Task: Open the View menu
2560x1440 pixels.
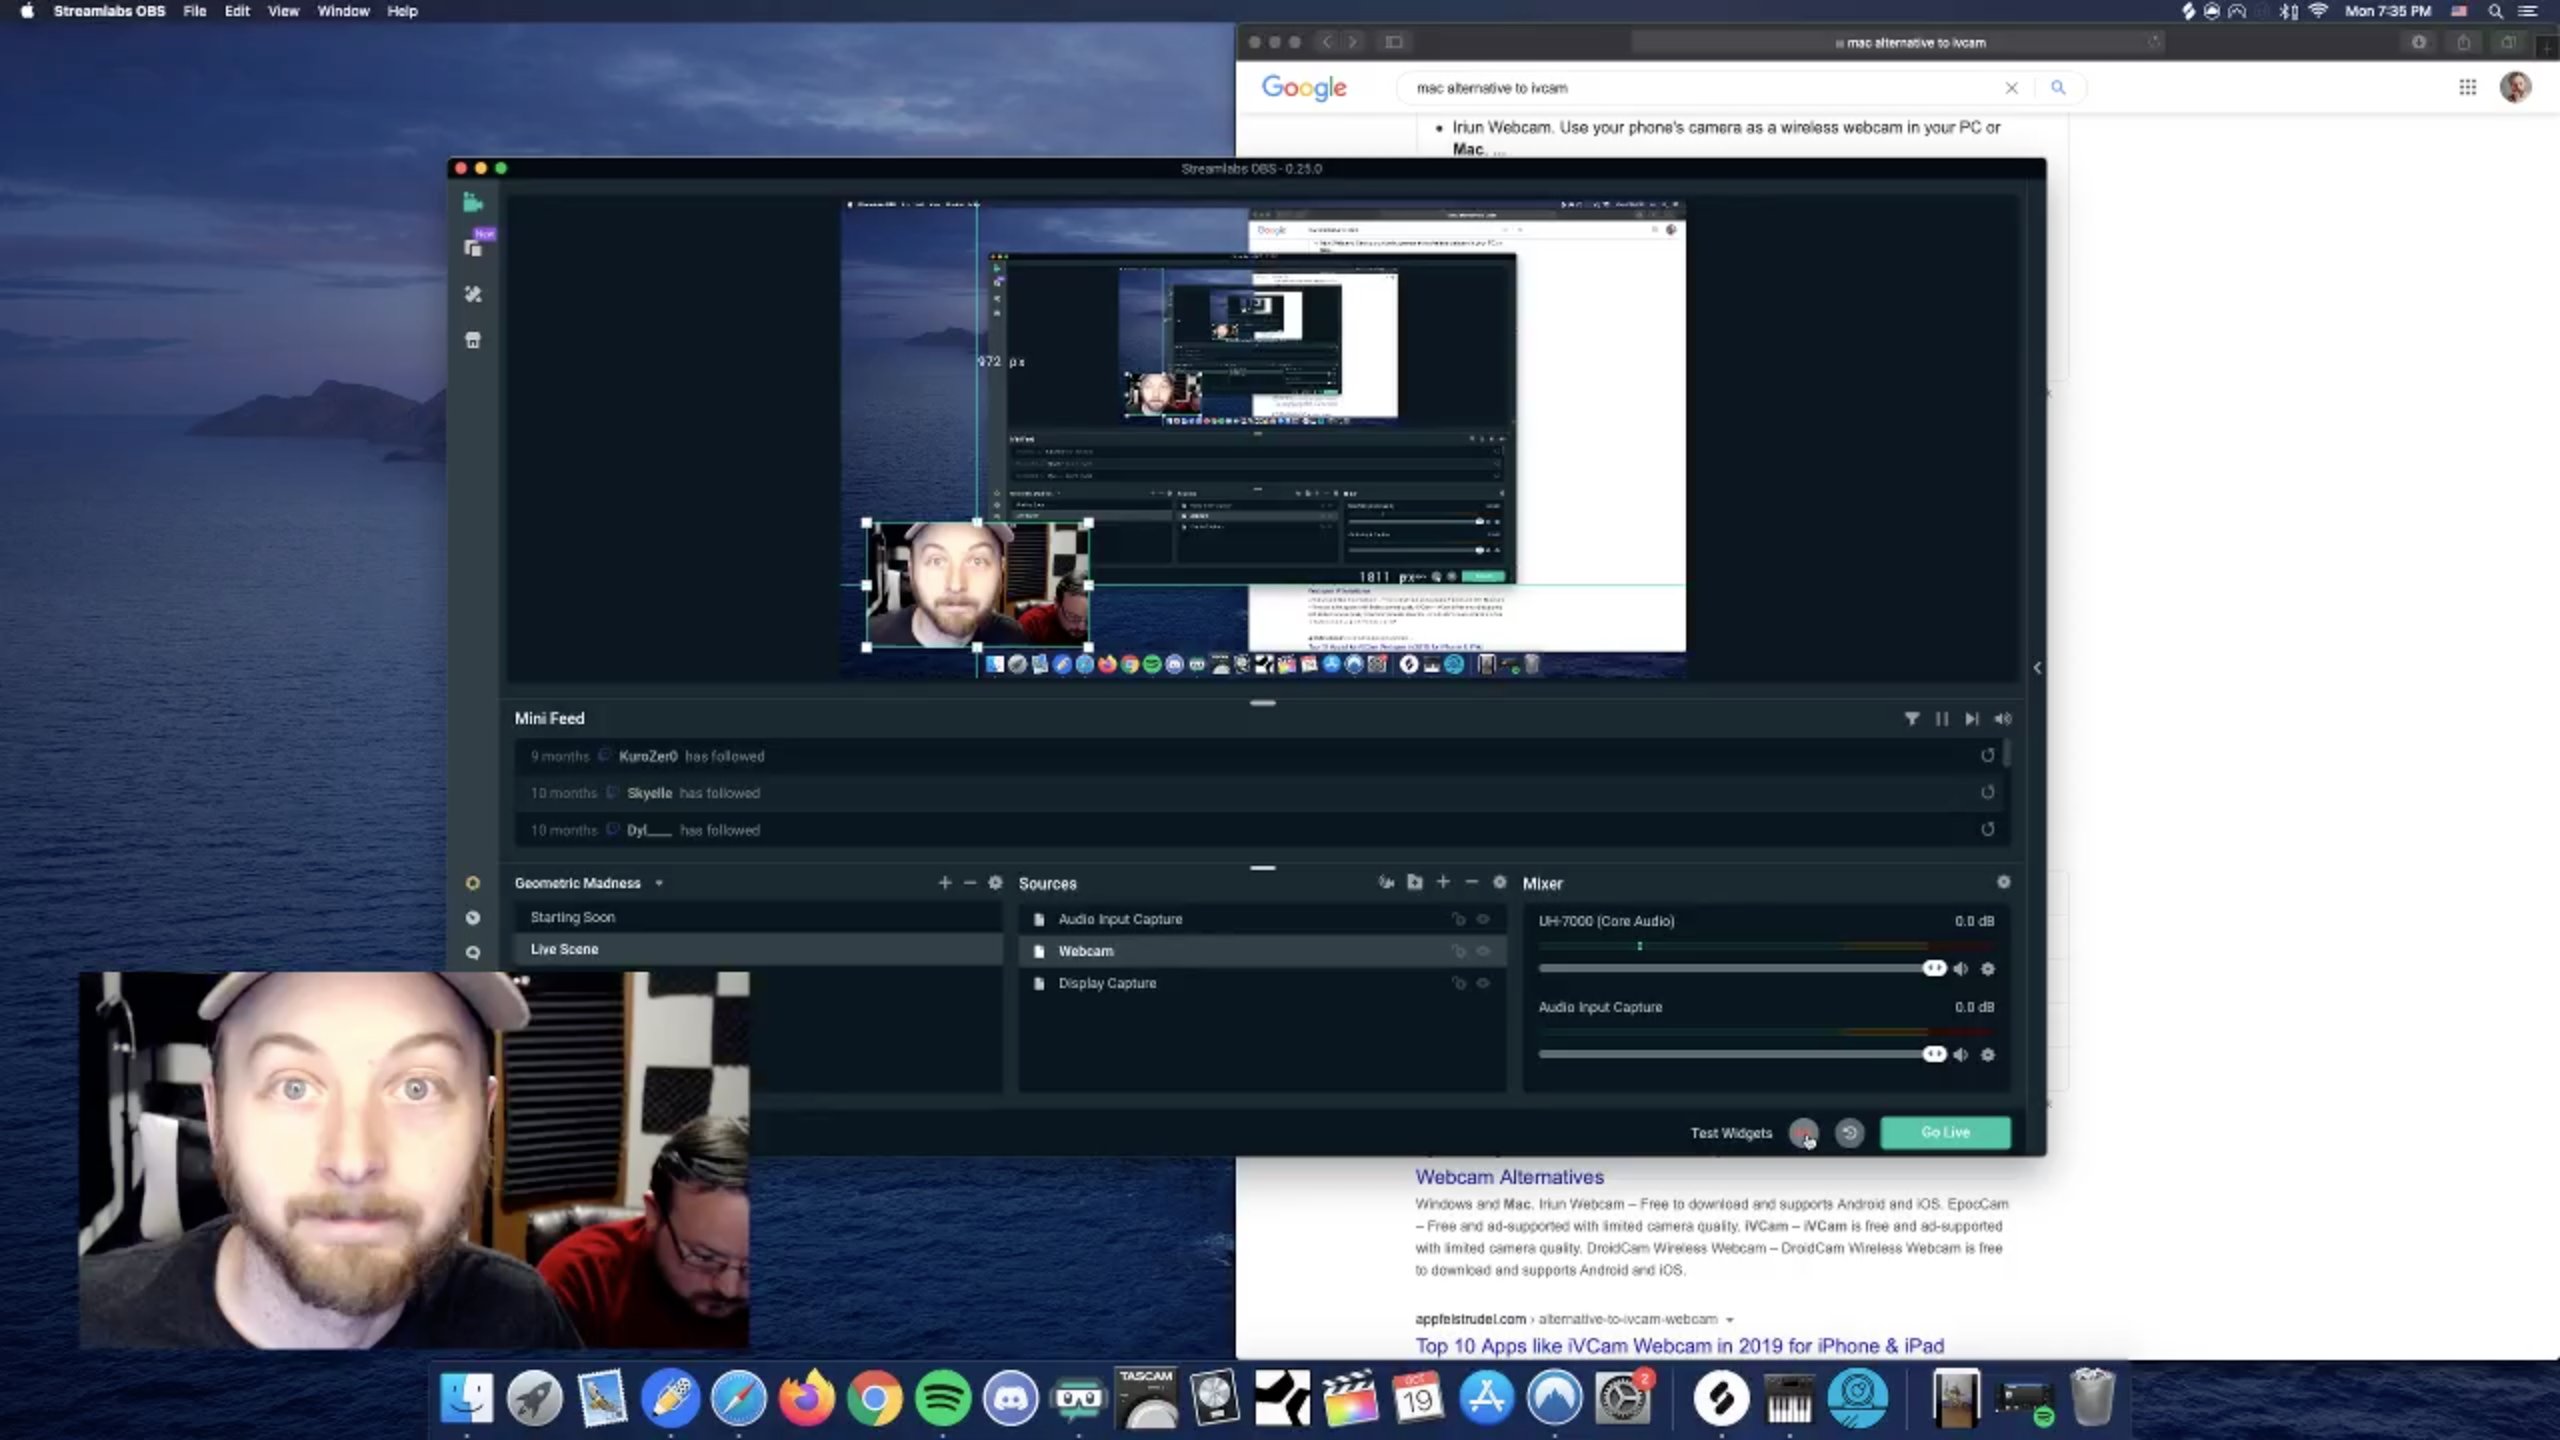Action: (x=283, y=11)
